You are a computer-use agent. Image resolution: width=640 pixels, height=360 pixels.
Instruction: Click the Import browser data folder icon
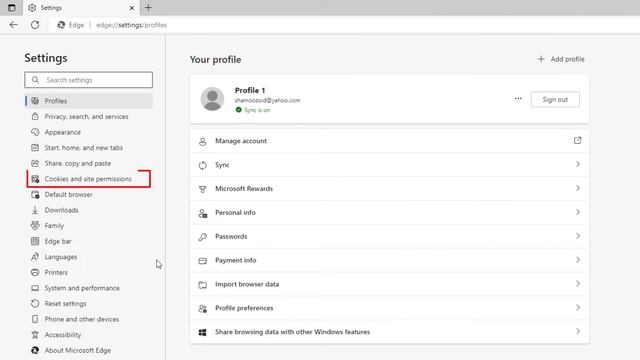203,284
